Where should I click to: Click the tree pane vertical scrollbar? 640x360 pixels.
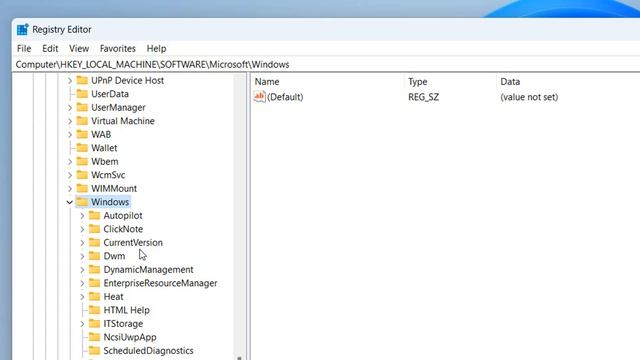click(x=240, y=216)
